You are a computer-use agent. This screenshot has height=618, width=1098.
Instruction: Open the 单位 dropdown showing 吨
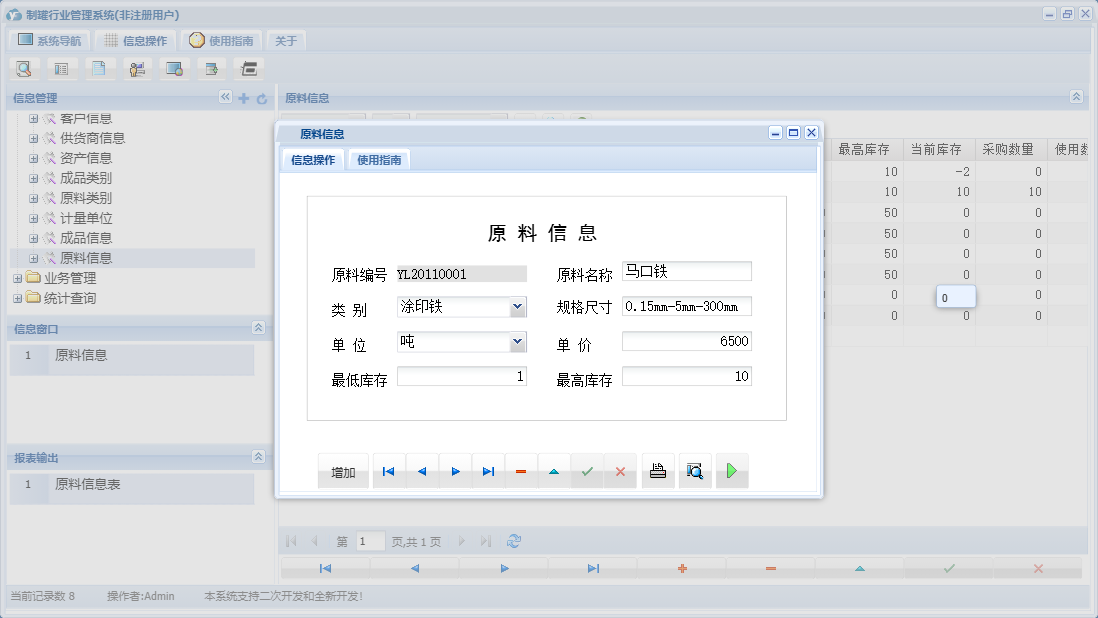[517, 342]
